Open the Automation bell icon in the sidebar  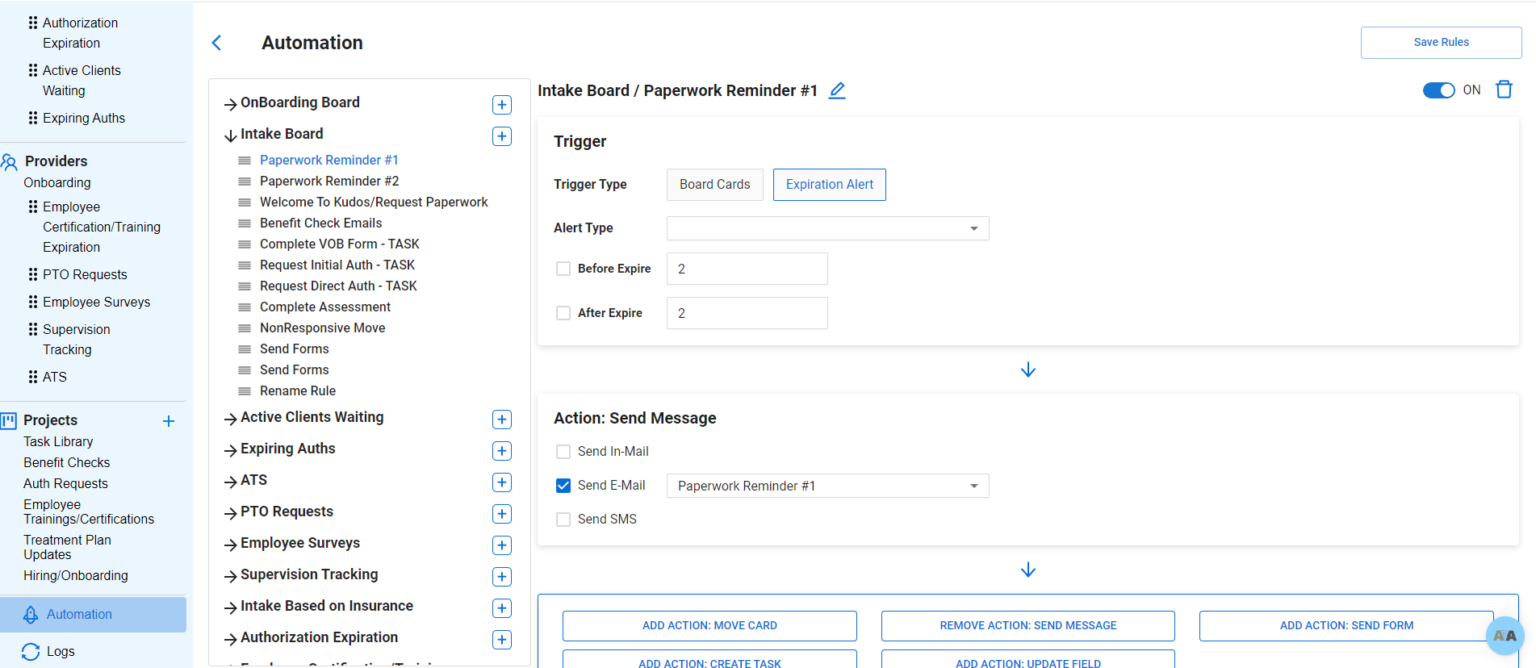30,614
